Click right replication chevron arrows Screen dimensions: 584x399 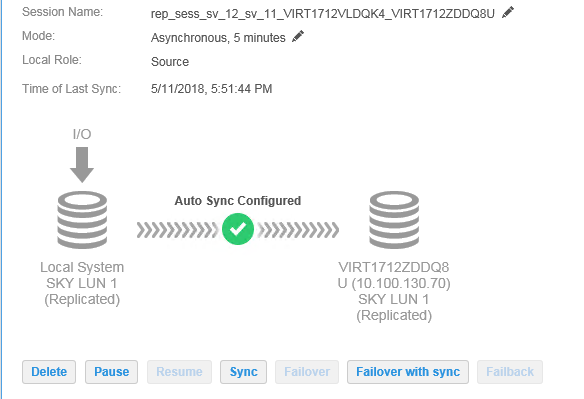[x=298, y=230]
